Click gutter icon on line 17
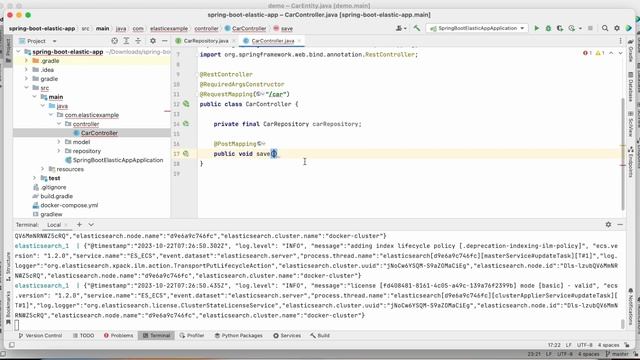This screenshot has width=640, height=360. click(x=186, y=153)
